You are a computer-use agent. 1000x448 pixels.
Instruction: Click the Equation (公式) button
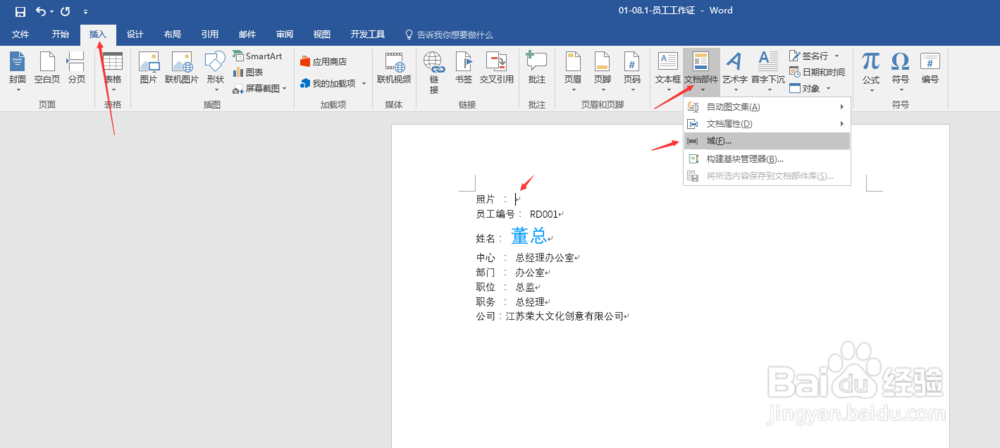coord(871,71)
